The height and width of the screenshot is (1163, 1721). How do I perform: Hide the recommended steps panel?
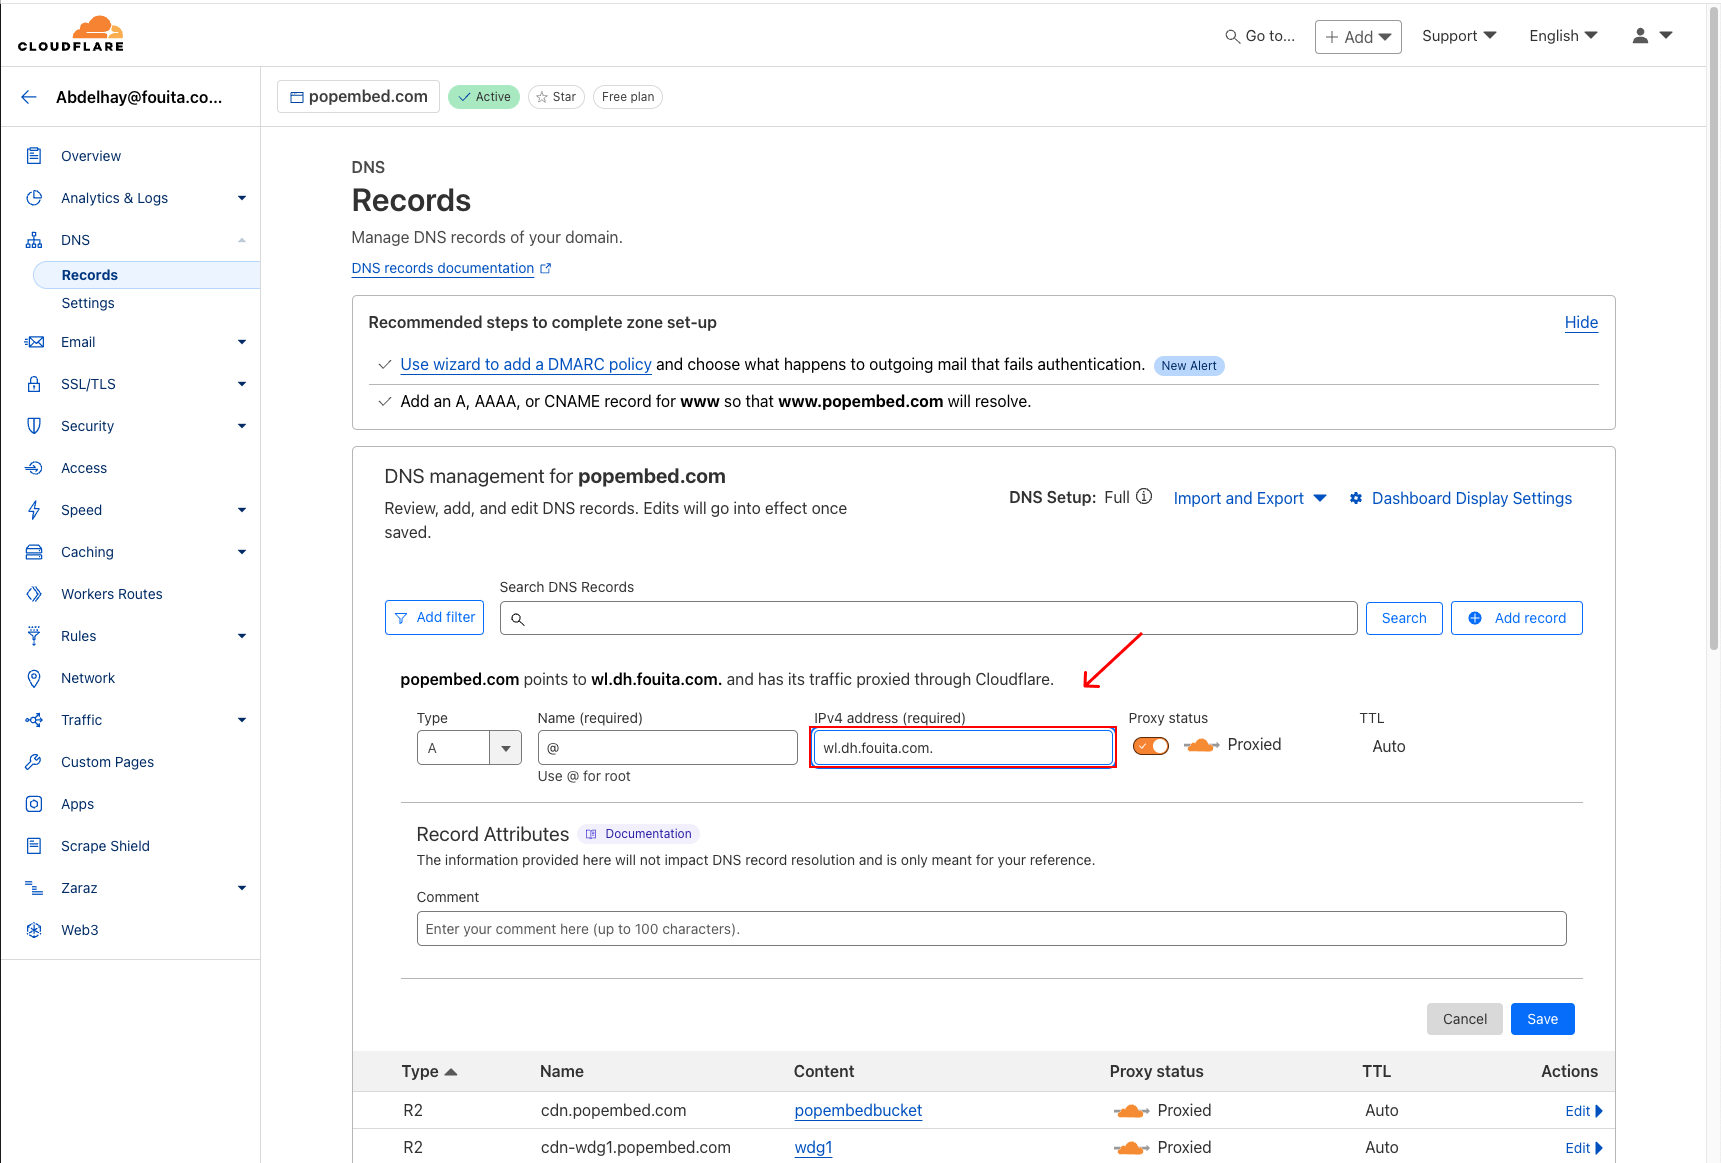coord(1581,322)
